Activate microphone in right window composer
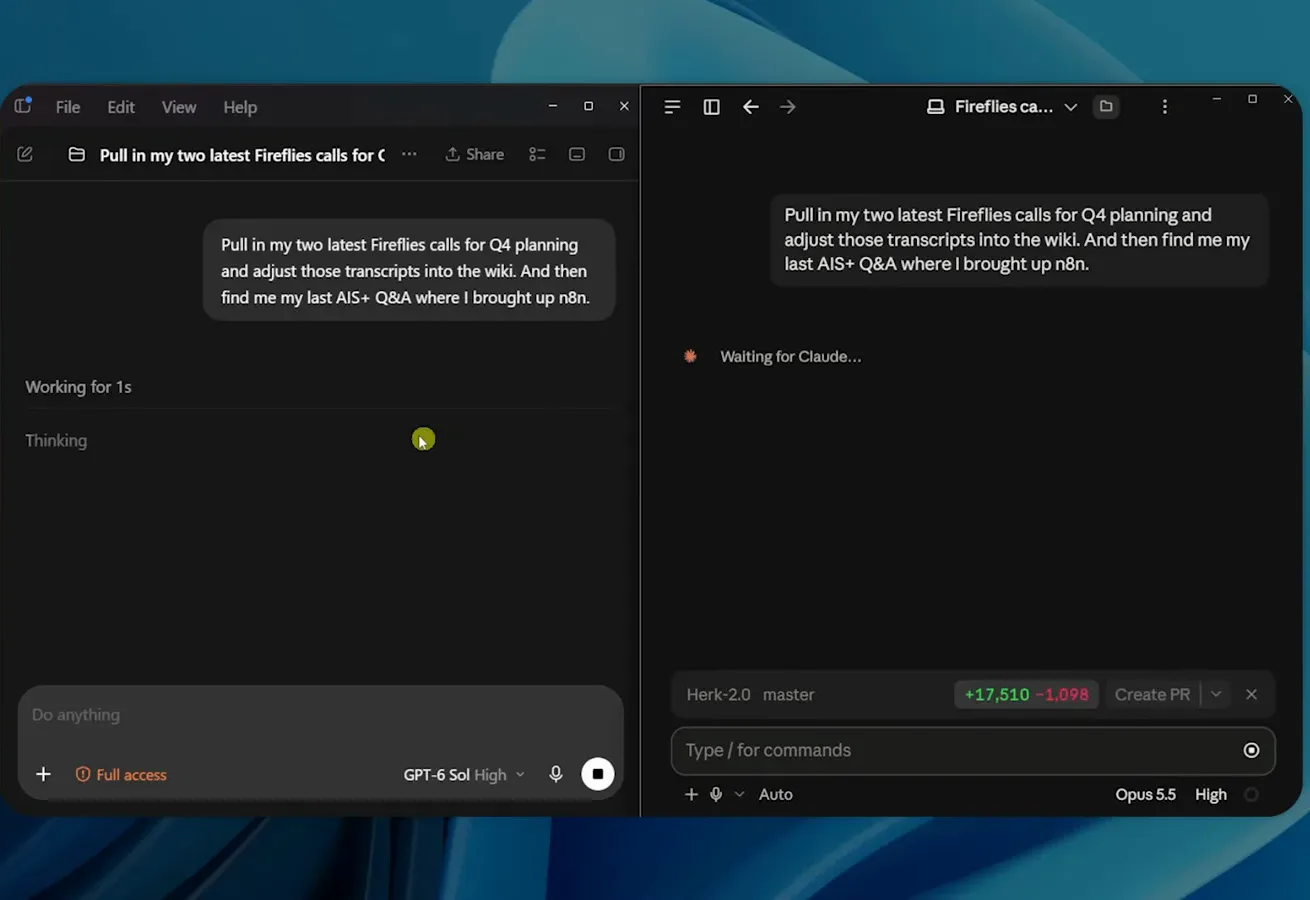 [716, 794]
